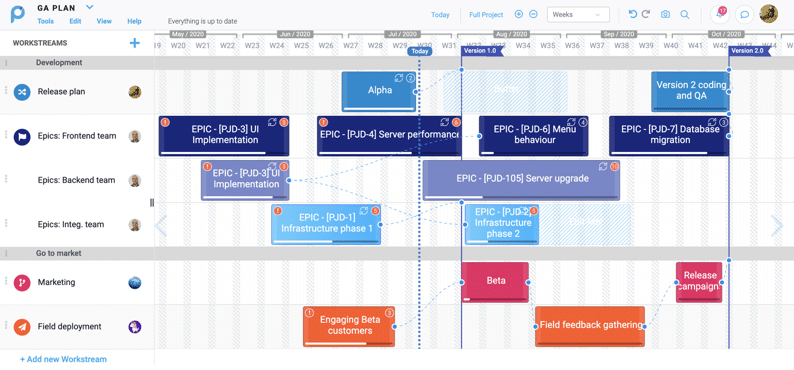The height and width of the screenshot is (370, 794).
Task: Select the pink Beta marketing block
Action: [495, 282]
